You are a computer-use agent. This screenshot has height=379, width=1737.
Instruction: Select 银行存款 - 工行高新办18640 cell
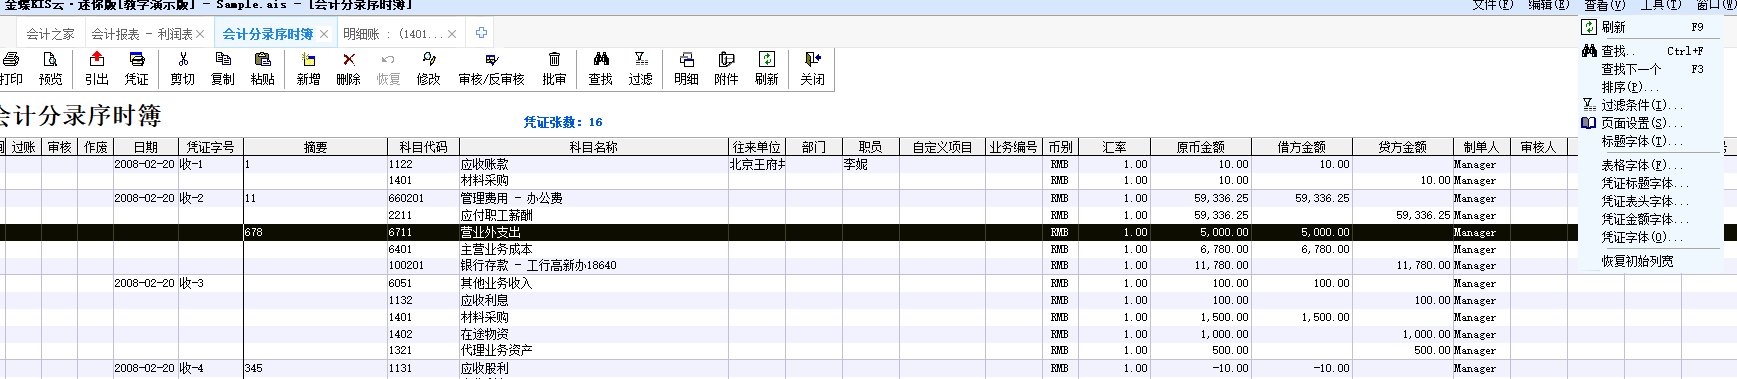(593, 266)
